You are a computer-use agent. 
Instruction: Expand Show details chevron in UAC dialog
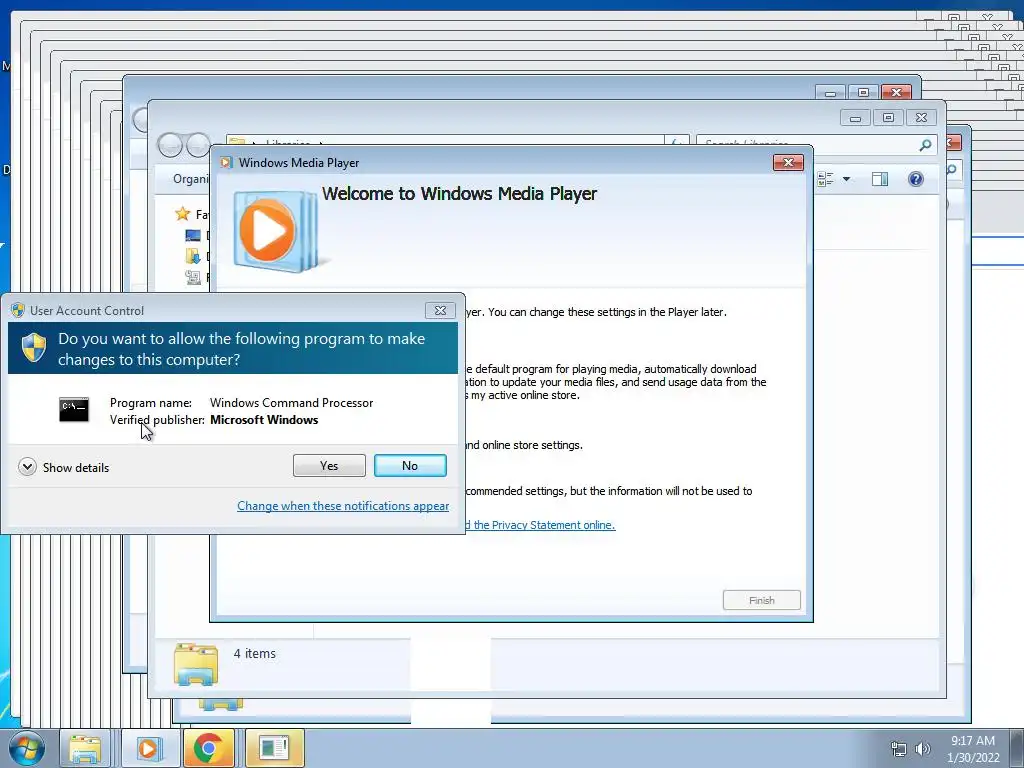tap(27, 467)
